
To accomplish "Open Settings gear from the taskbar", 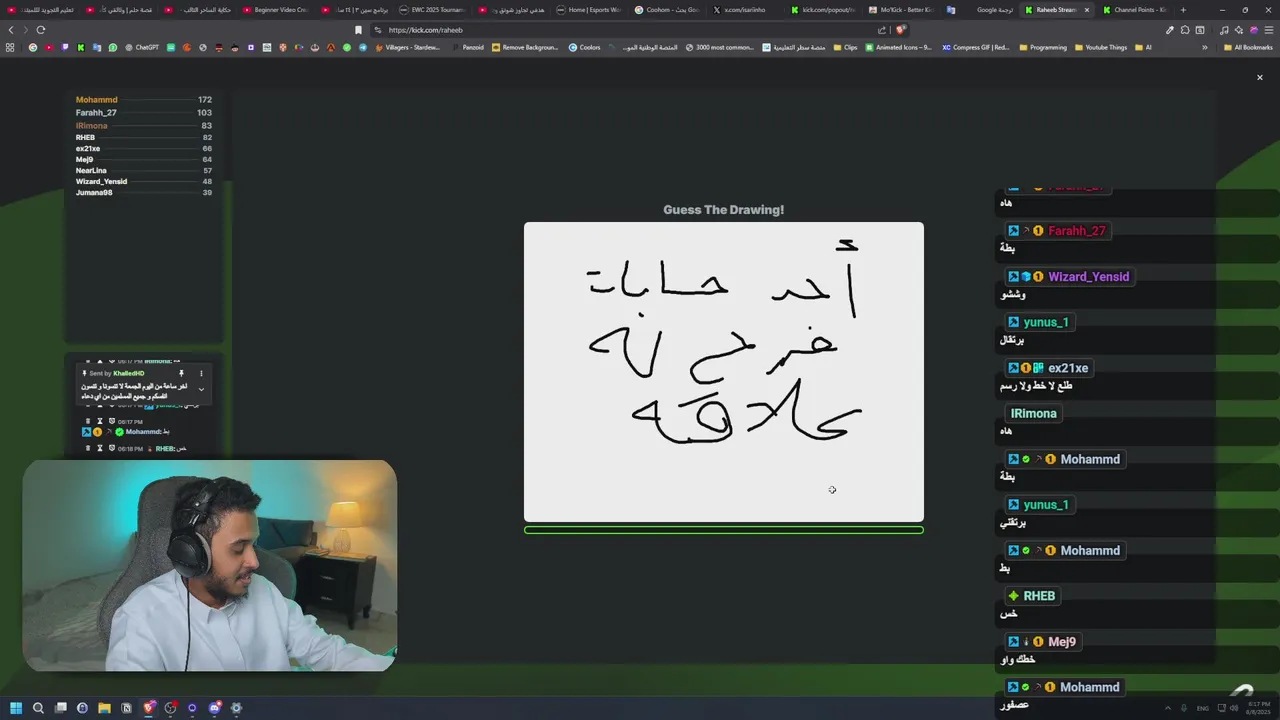I will pos(236,708).
